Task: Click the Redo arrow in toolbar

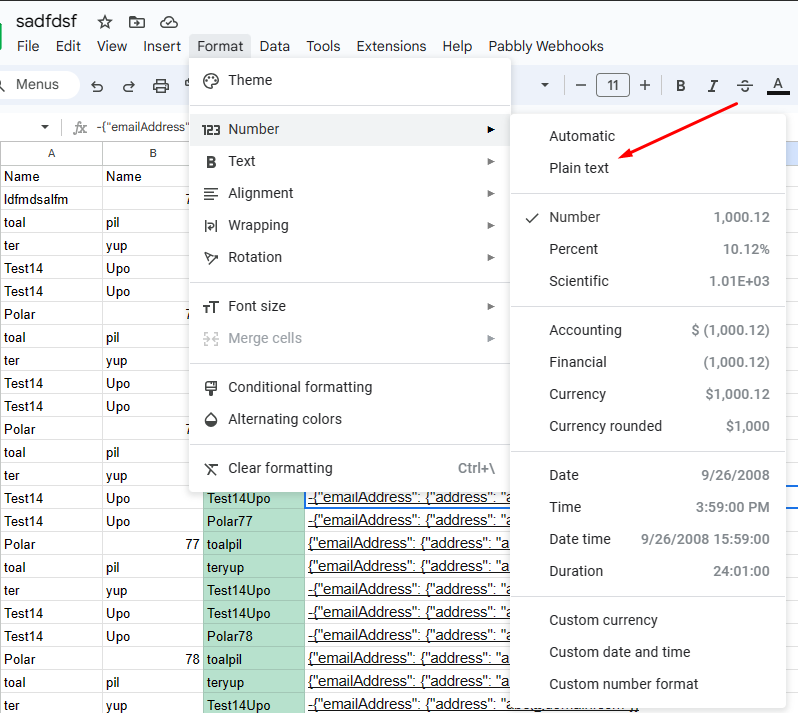Action: 129,86
